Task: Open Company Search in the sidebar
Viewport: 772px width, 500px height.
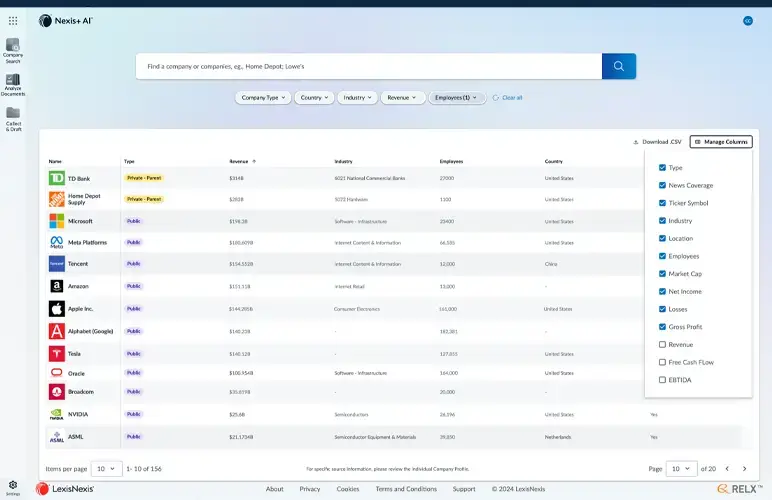Action: click(13, 49)
